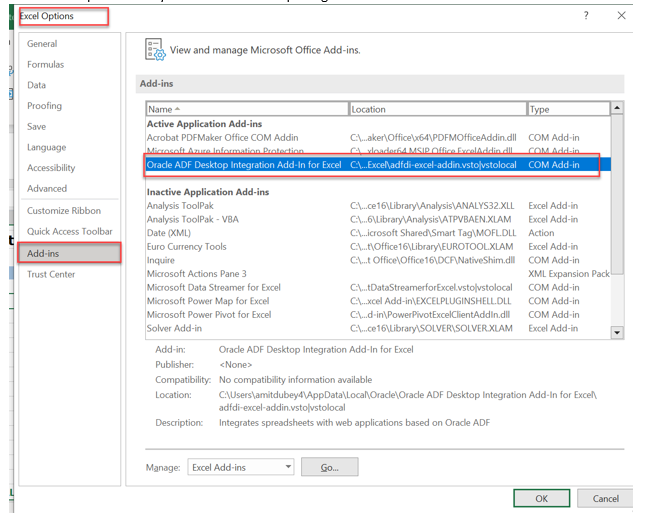Go to the Data options page
Viewport: 670px width, 516px height.
click(x=36, y=85)
